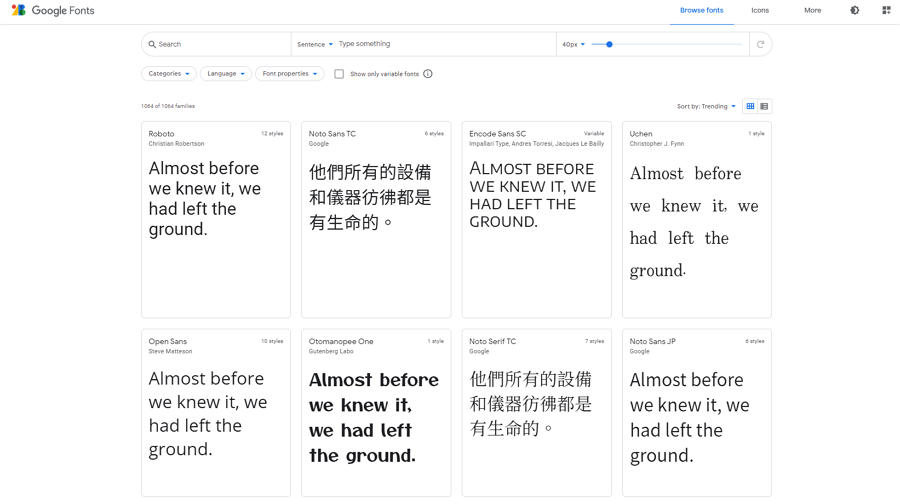Click the Variable label on Encode Sans SC

click(594, 134)
